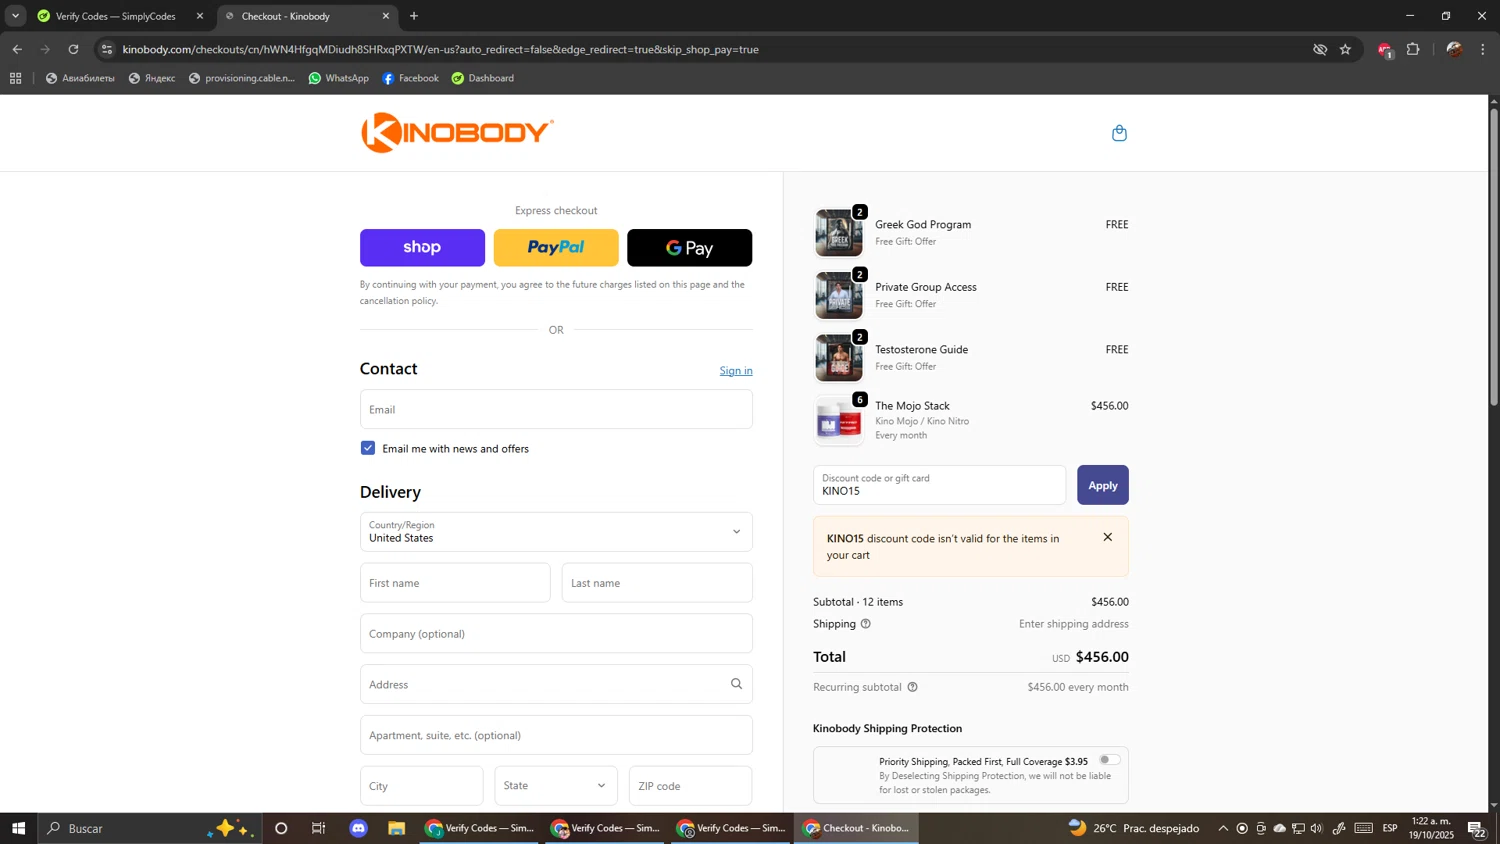Select the Company (optional) field
Image resolution: width=1500 pixels, height=844 pixels.
[556, 634]
